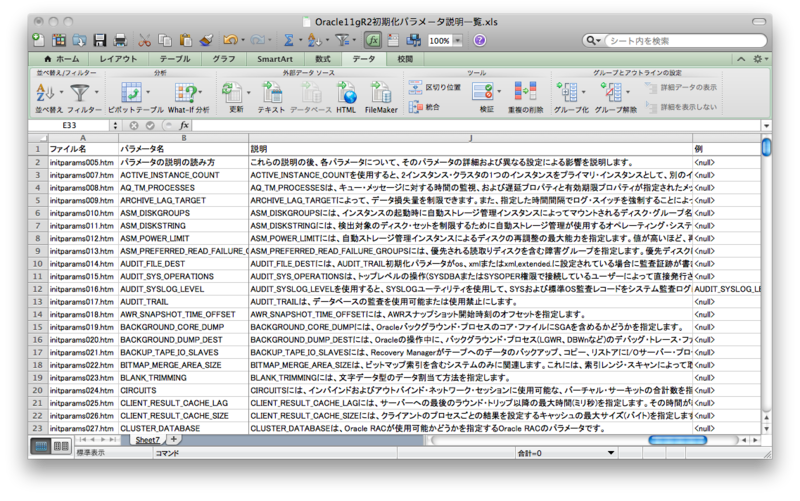Switch to the グラフ tab
The height and width of the screenshot is (501, 800).
(224, 59)
